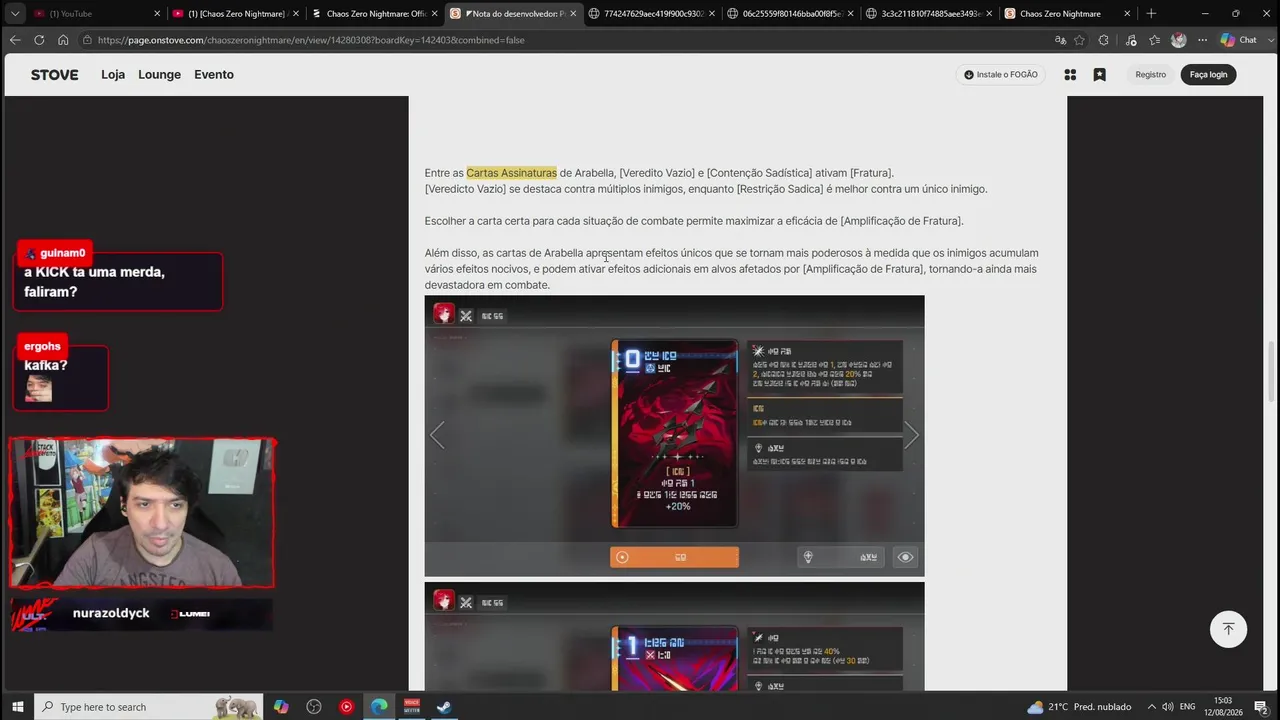Click the ENG language indicator

coord(1188,707)
